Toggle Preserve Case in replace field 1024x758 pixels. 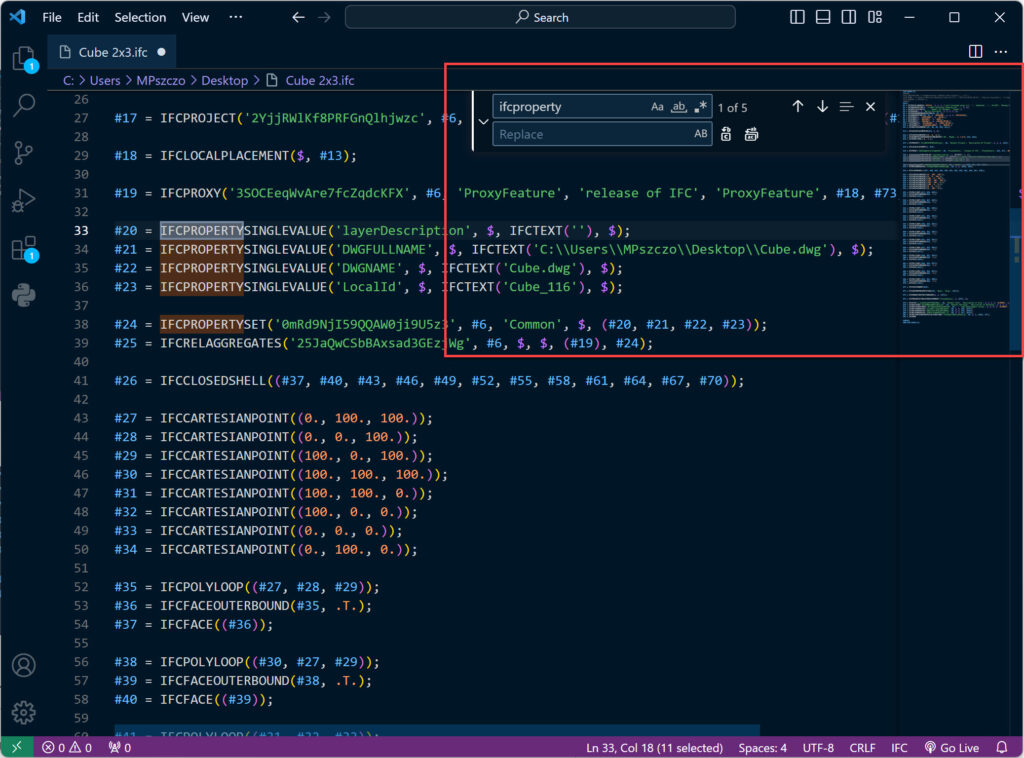coord(701,134)
